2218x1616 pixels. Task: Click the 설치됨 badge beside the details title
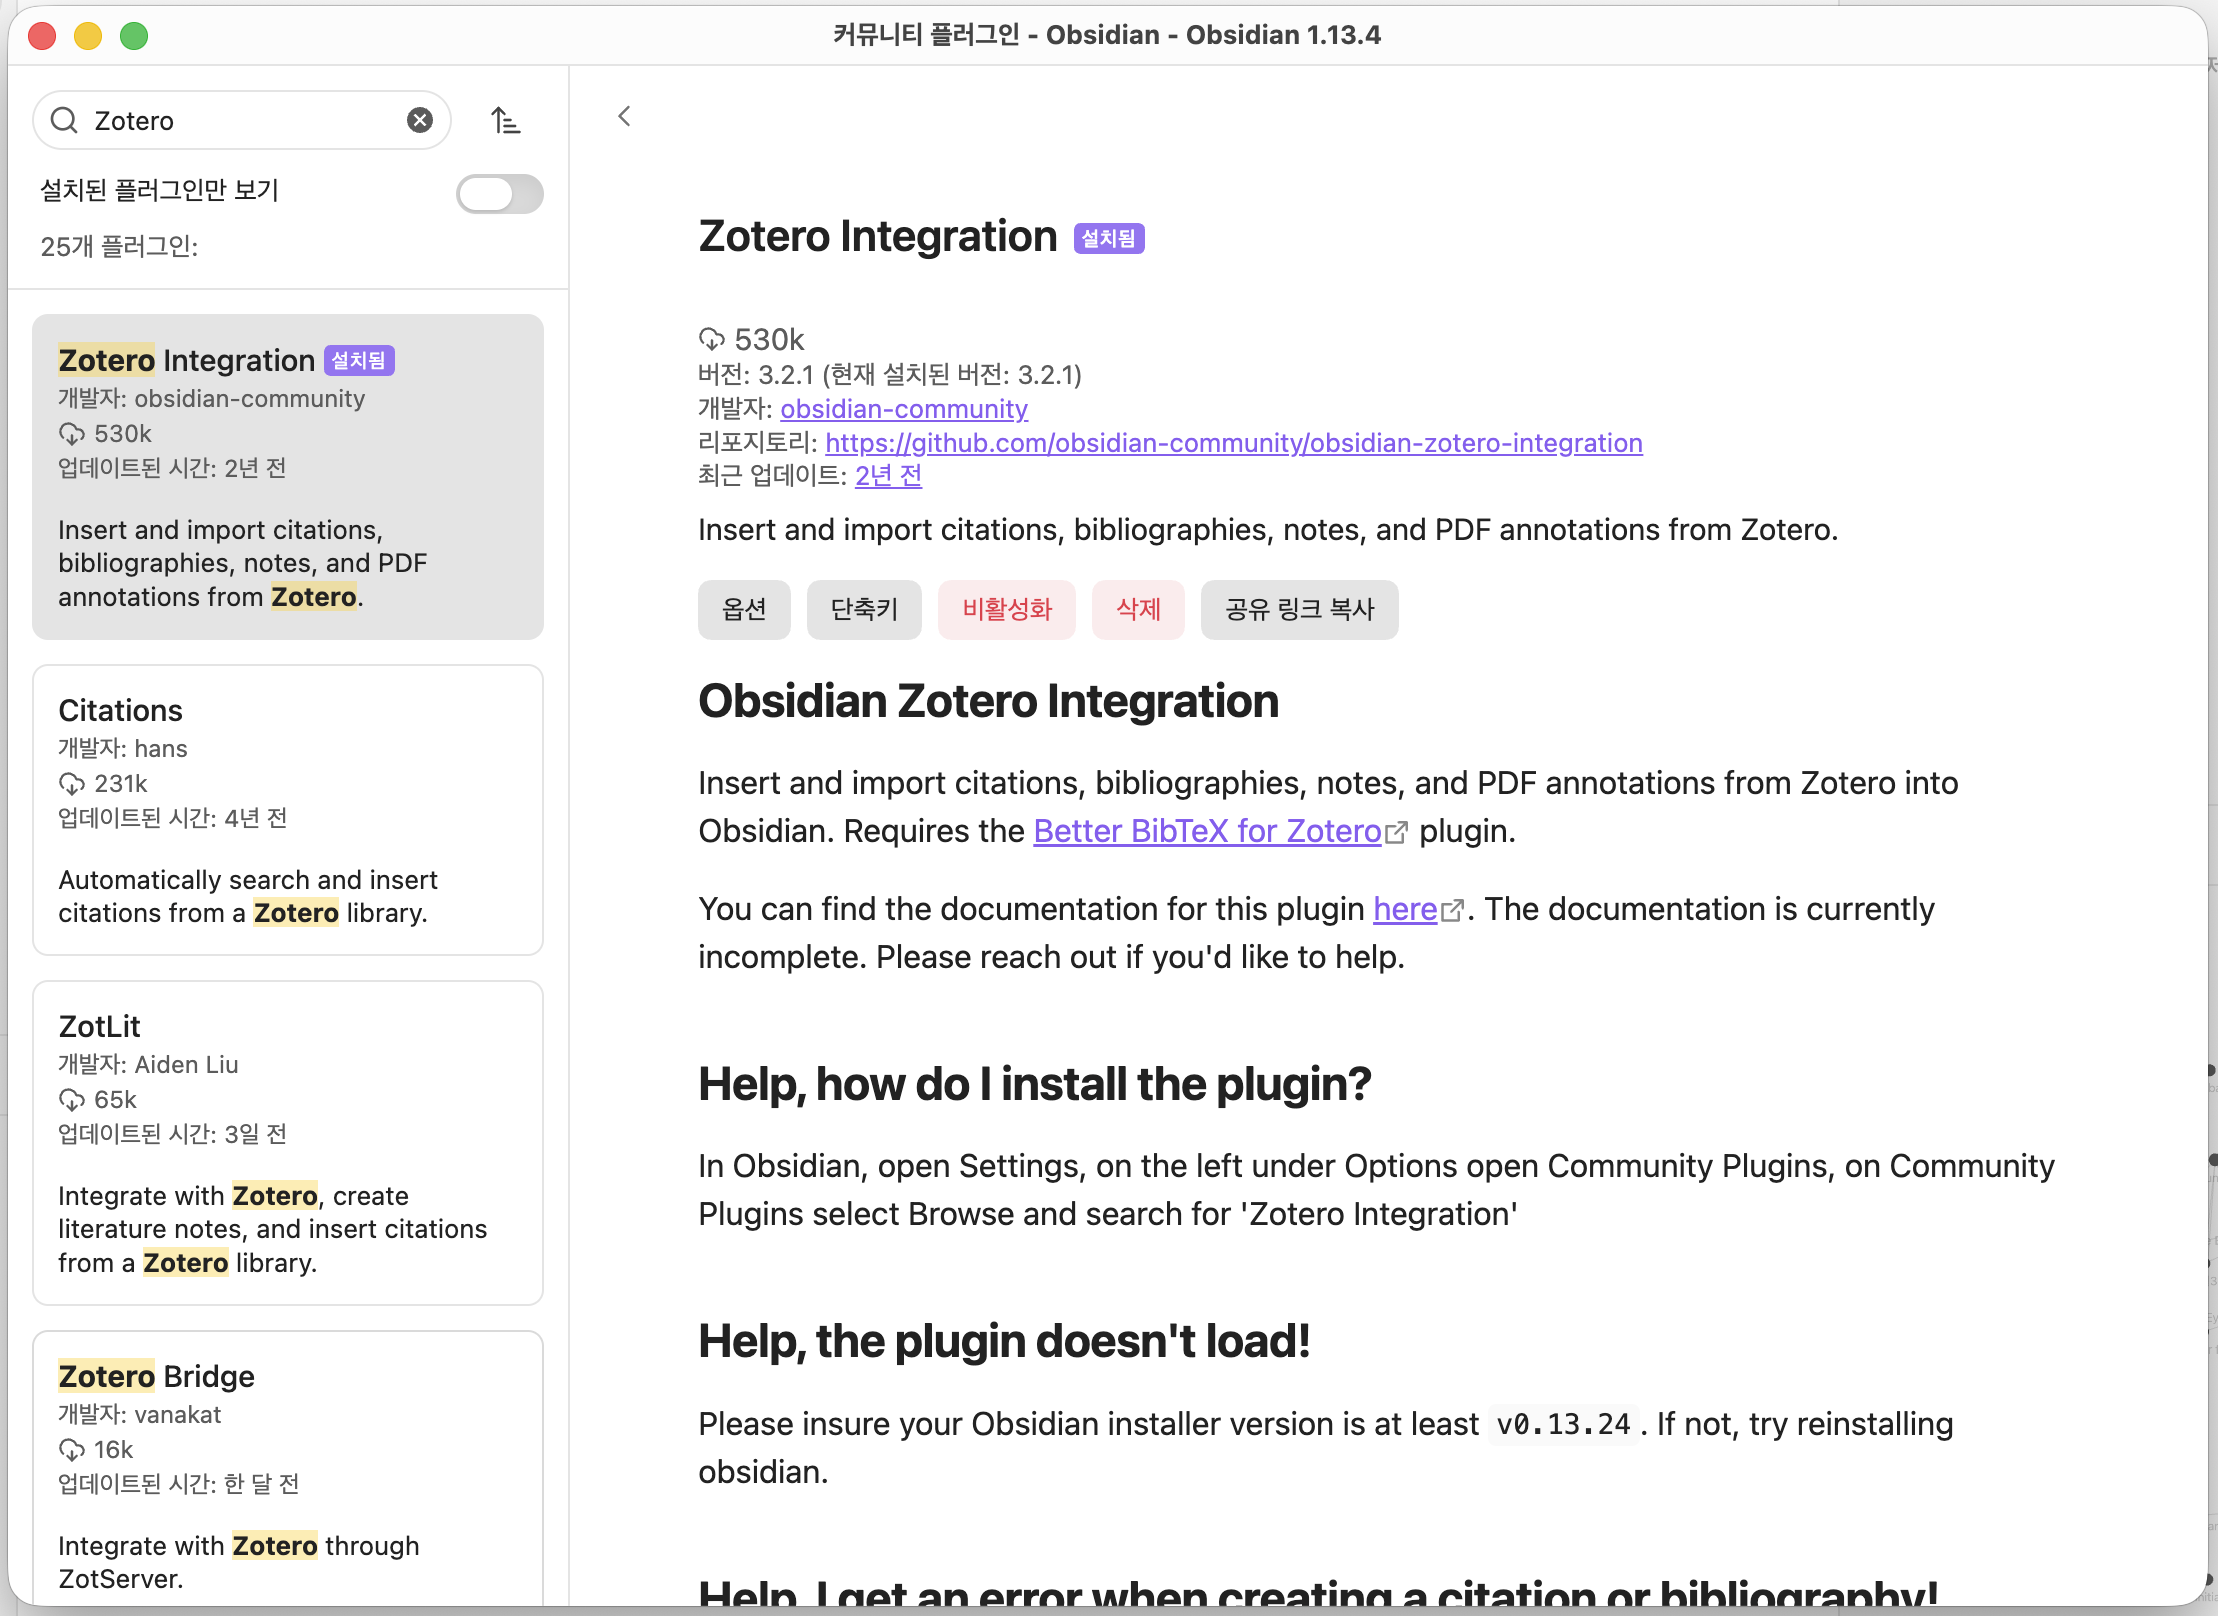pyautogui.click(x=1109, y=238)
